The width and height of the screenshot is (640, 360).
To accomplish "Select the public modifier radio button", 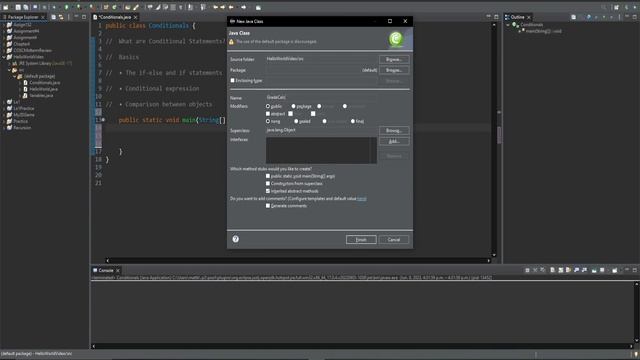I will pos(268,106).
